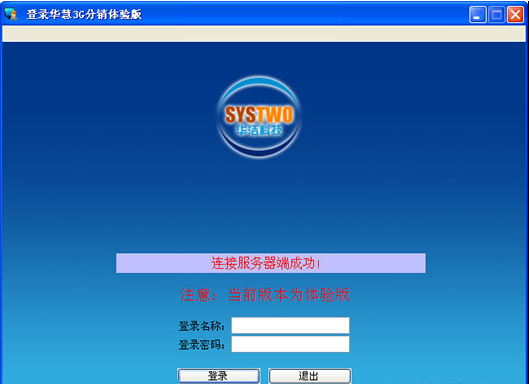This screenshot has width=529, height=384.
Task: Click the 退出 button
Action: (310, 376)
